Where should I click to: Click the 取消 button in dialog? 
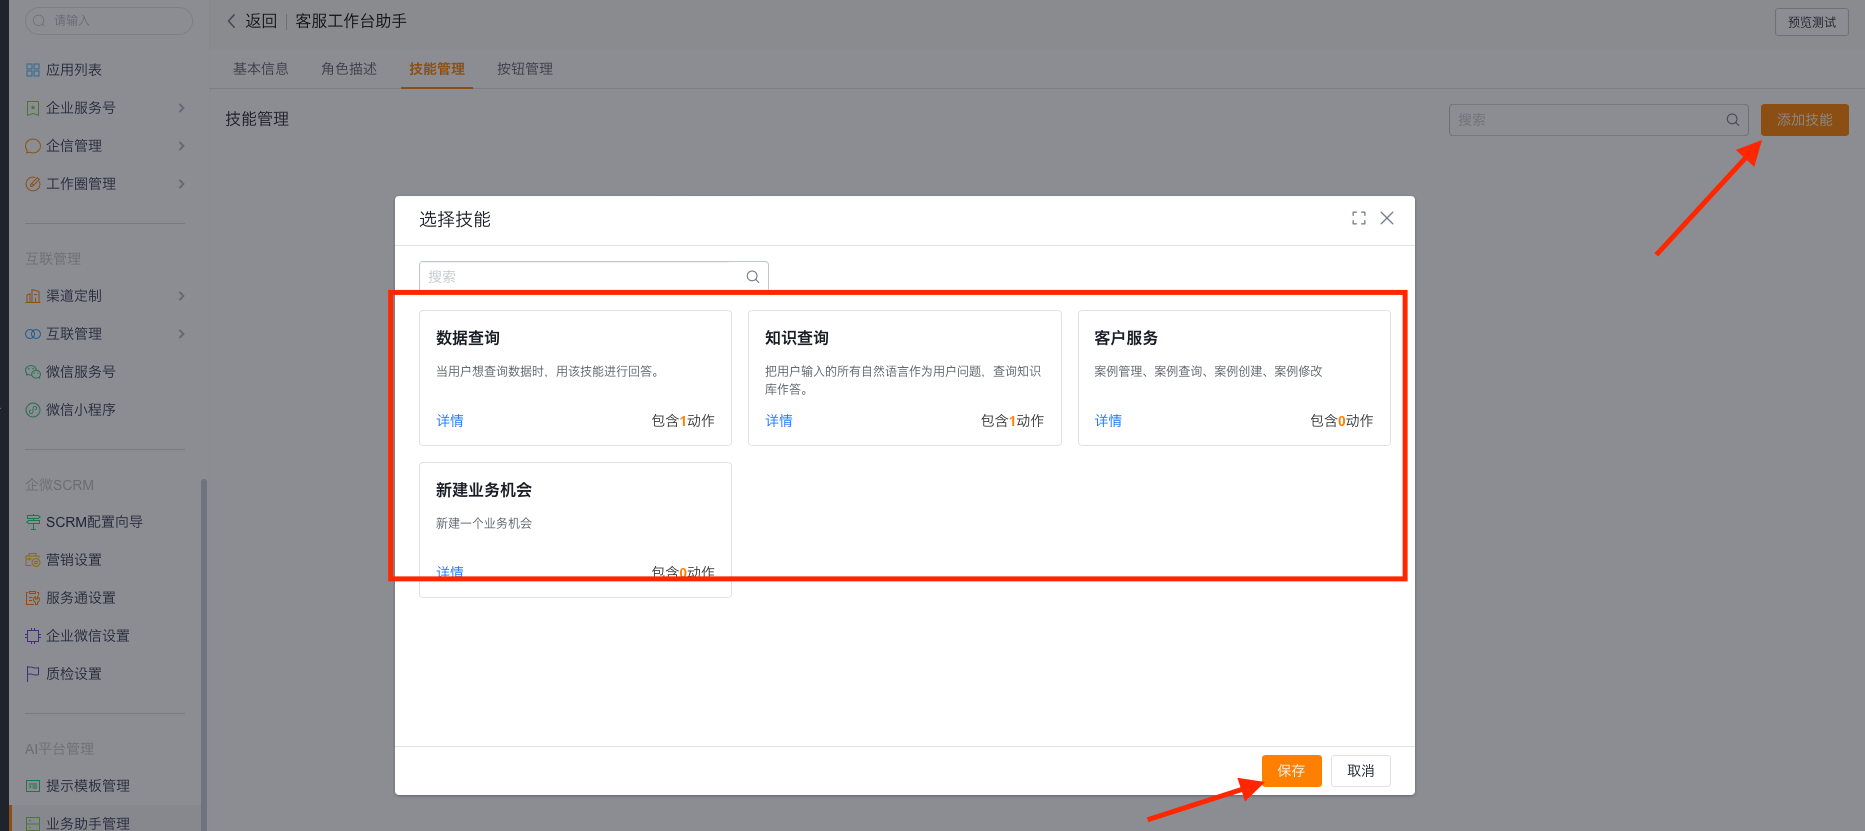[x=1360, y=771]
